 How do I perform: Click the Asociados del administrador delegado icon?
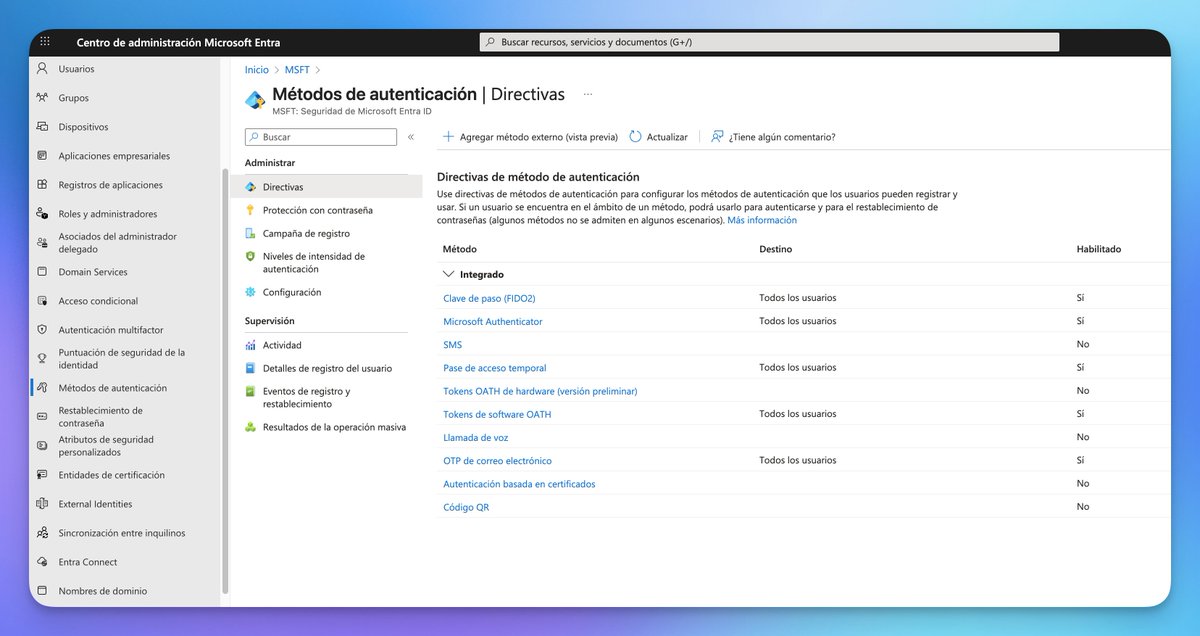click(42, 243)
